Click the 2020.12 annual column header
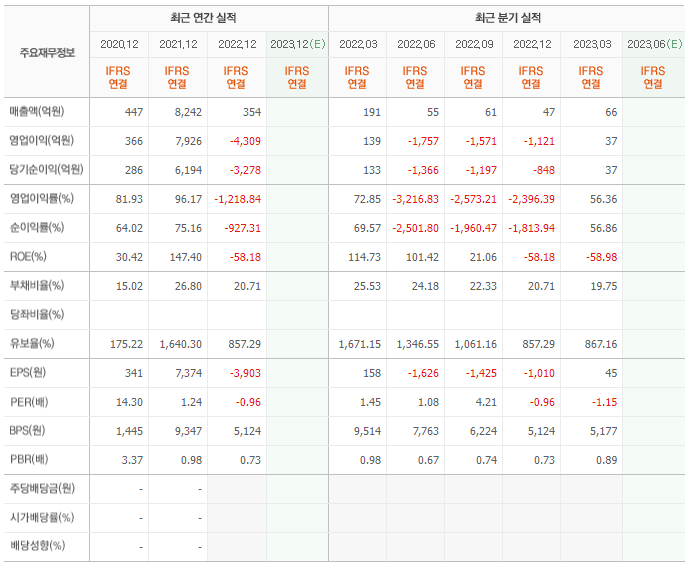Screen dimensions: 690x567 click(x=119, y=44)
